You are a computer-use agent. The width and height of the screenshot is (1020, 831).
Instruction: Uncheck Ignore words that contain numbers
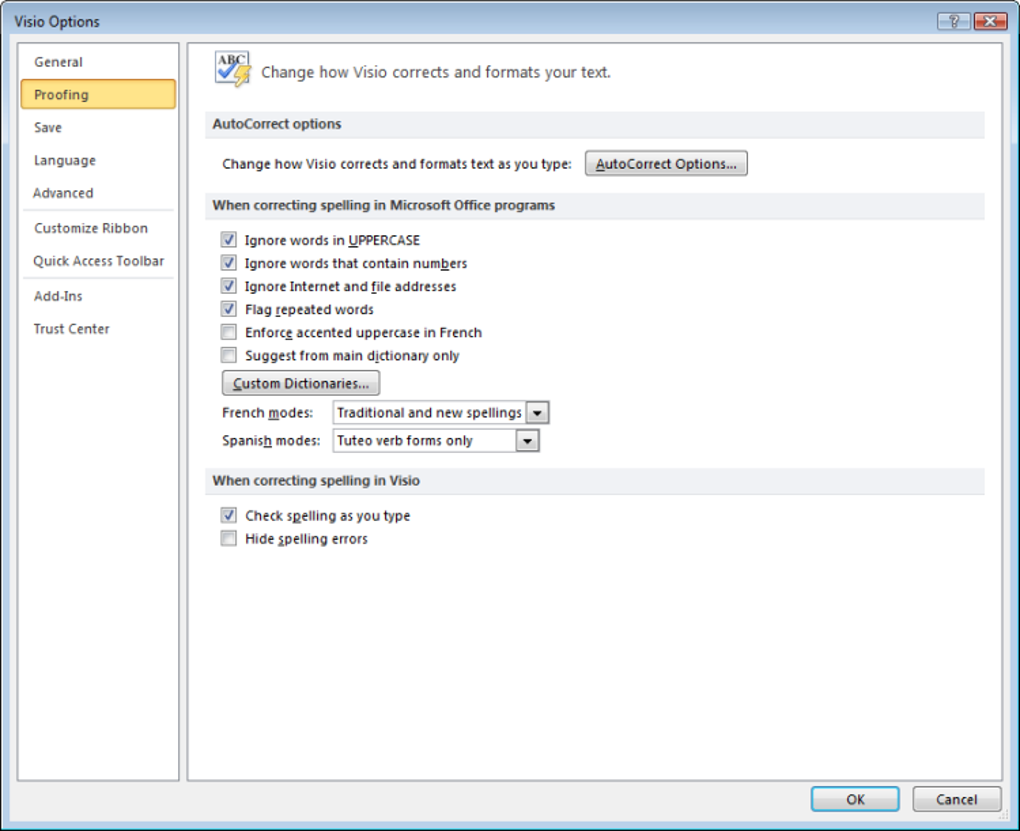pyautogui.click(x=228, y=263)
